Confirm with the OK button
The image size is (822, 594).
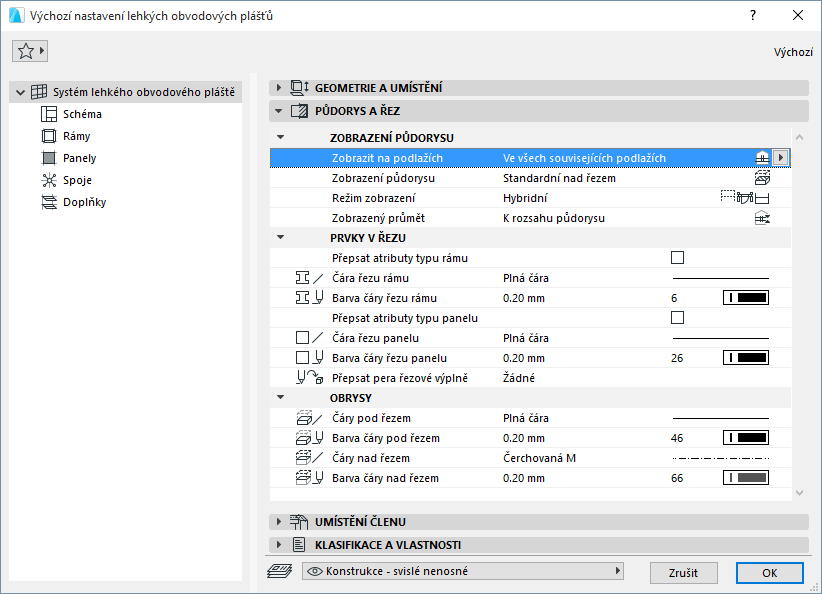[770, 573]
